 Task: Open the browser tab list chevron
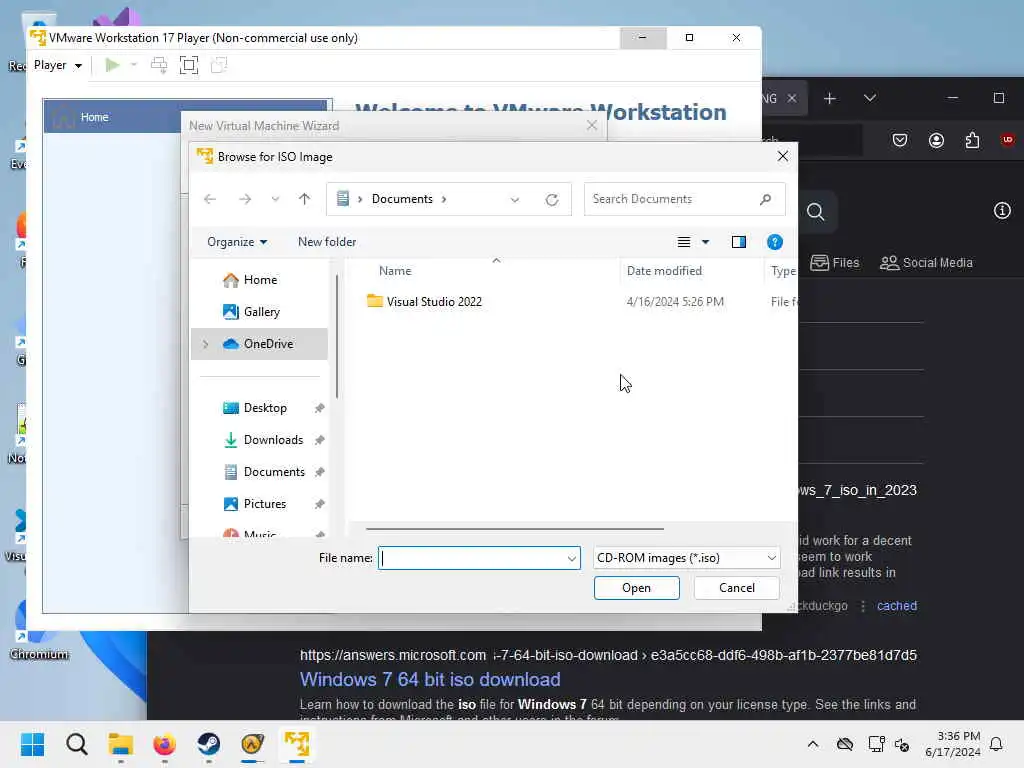[870, 99]
